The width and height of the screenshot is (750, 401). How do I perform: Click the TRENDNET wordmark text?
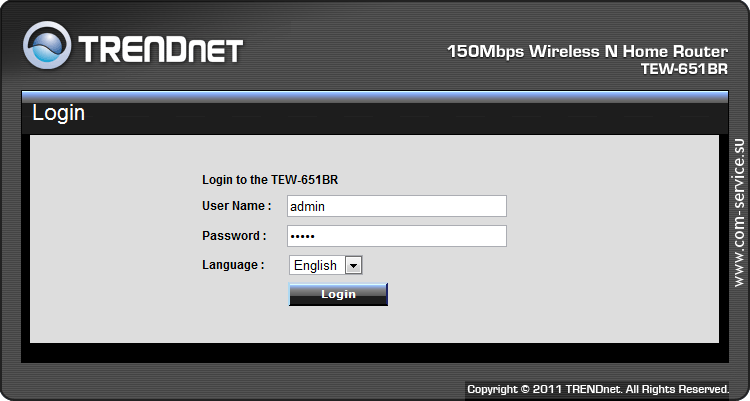pyautogui.click(x=161, y=49)
